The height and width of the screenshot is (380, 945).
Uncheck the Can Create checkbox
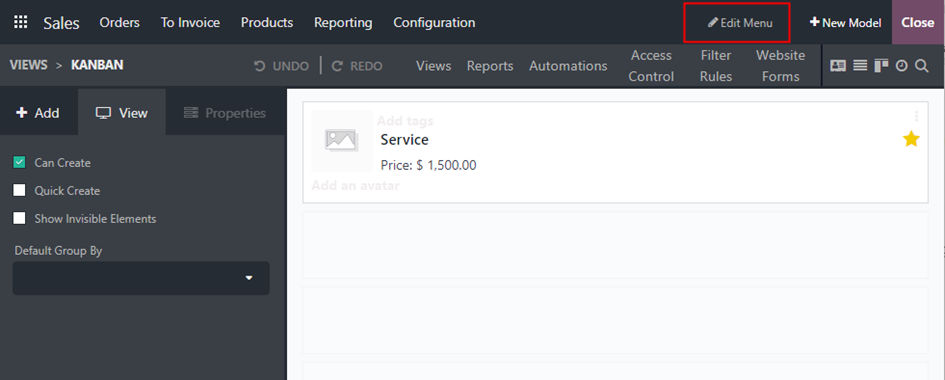[19, 163]
